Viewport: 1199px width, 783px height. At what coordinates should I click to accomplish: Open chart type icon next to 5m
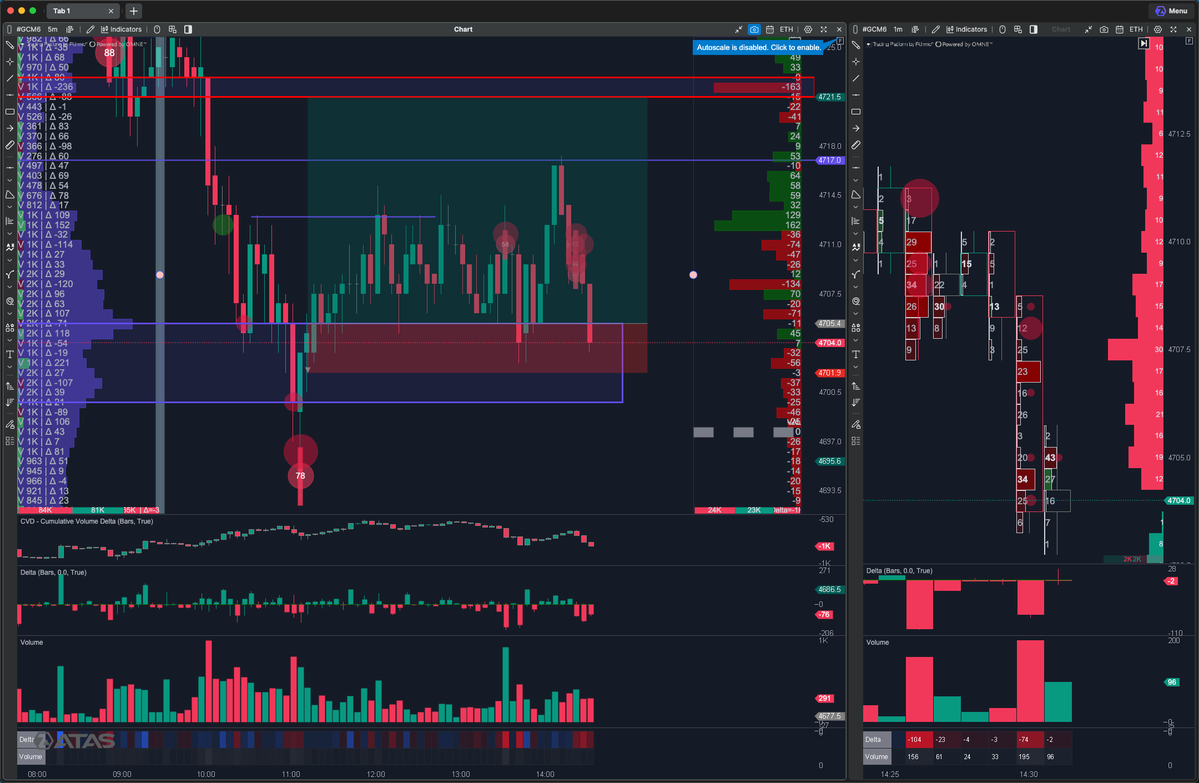point(70,29)
